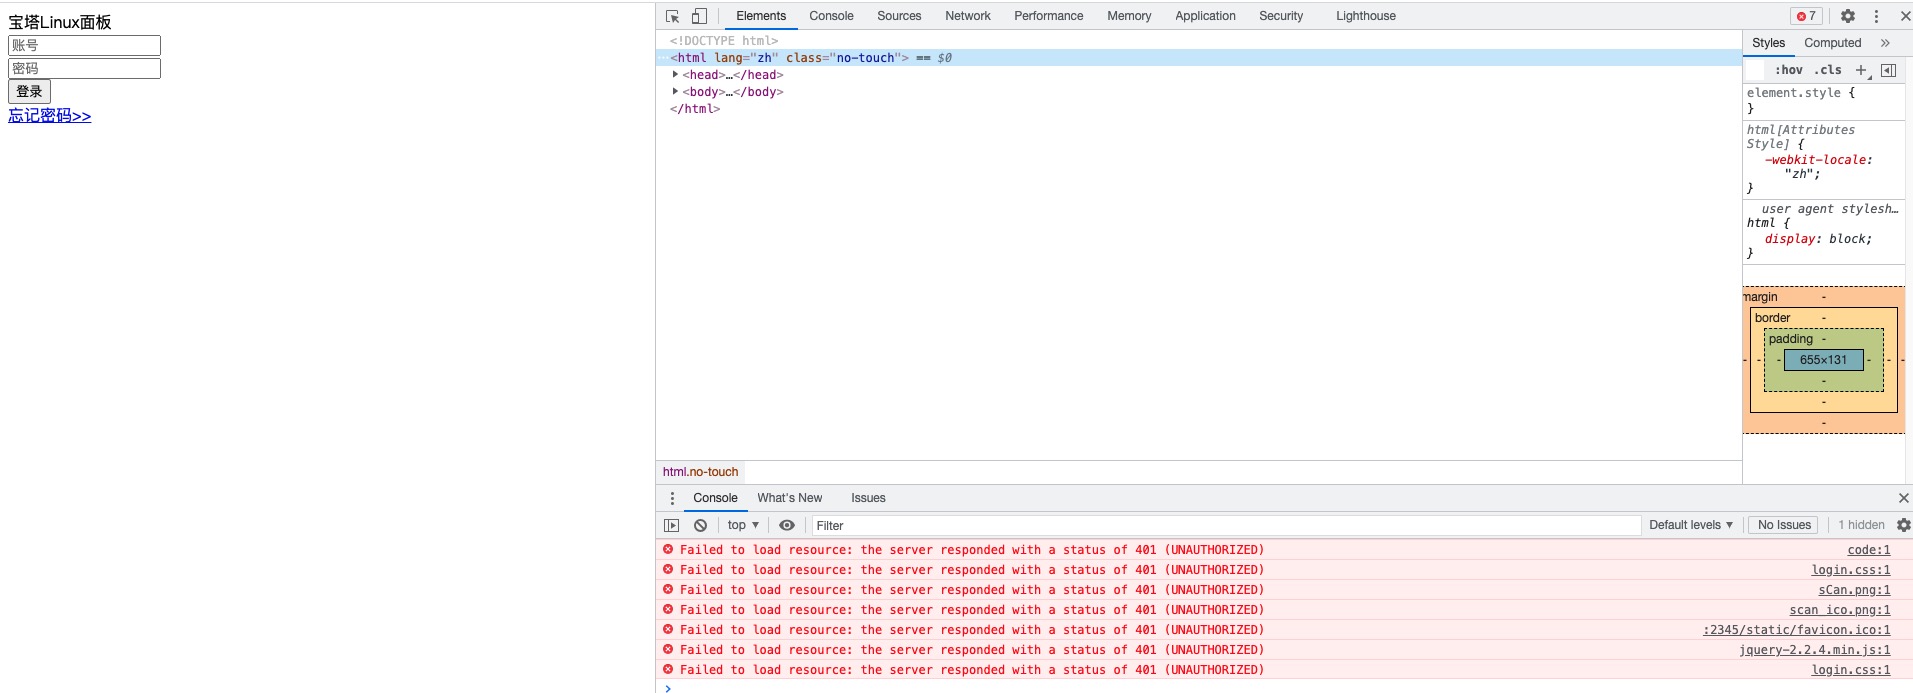Click the new style rule plus icon
This screenshot has width=1913, height=693.
pos(1861,70)
